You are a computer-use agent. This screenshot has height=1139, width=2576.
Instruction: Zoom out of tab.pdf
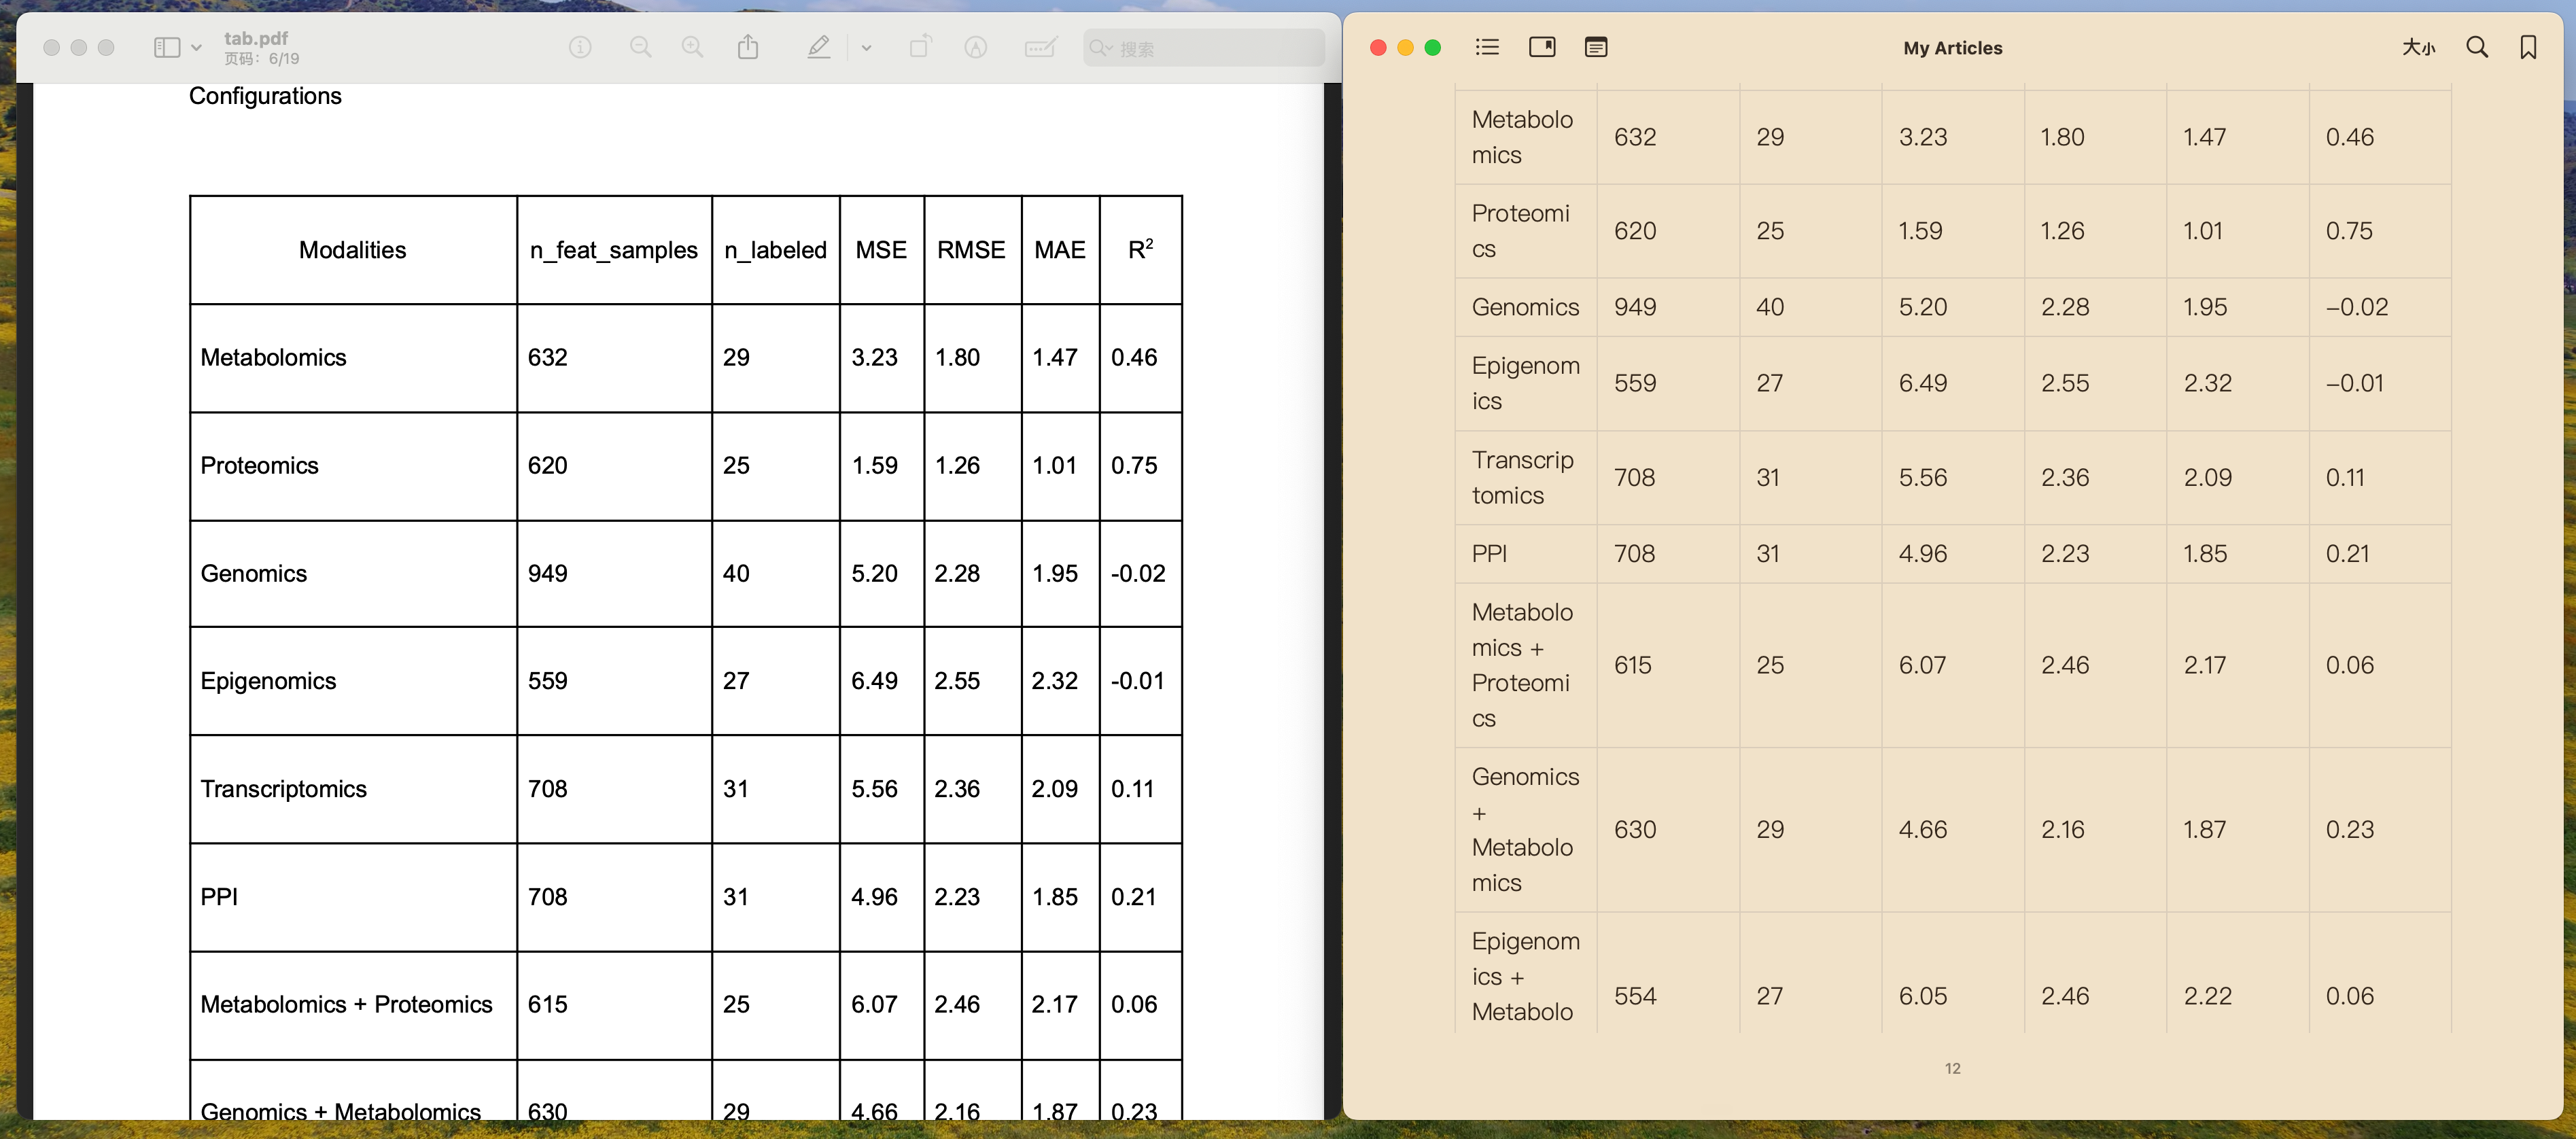(640, 47)
